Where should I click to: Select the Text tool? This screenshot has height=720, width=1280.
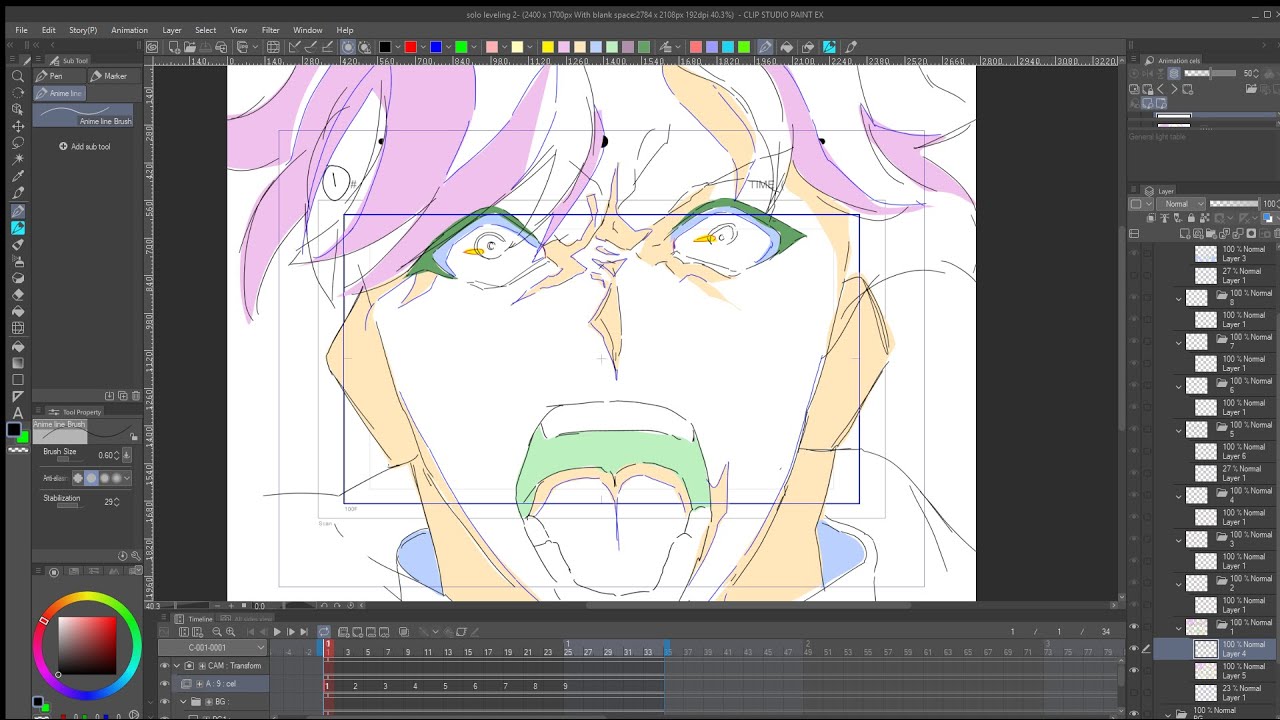(18, 413)
